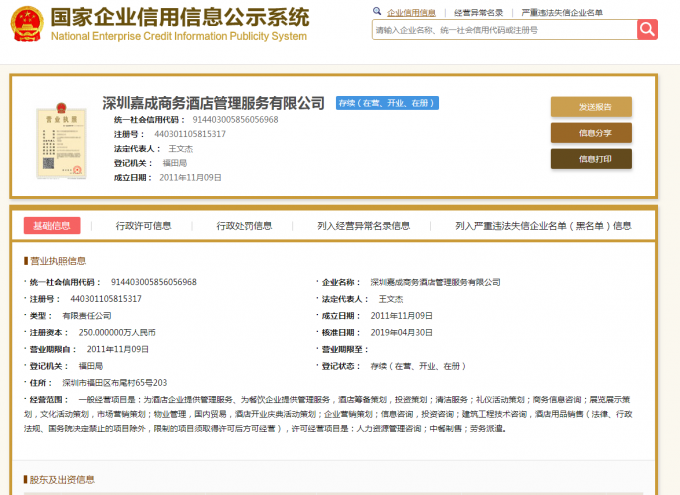Click the 营业执照信息 section heading
This screenshot has height=495, width=680.
pyautogui.click(x=58, y=261)
